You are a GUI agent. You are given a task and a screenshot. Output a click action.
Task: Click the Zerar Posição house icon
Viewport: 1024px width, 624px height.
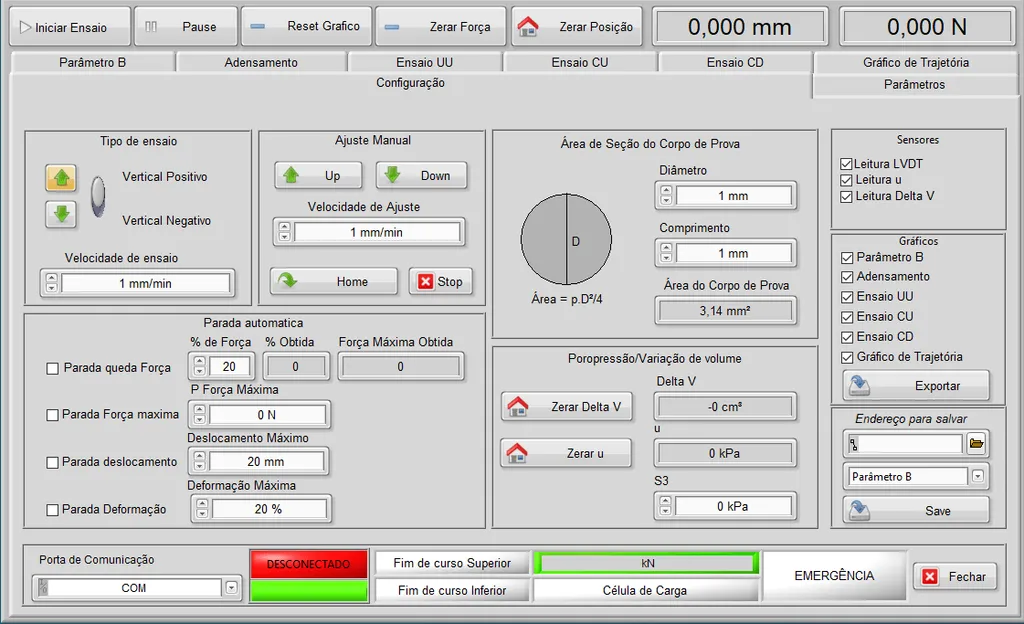[528, 27]
